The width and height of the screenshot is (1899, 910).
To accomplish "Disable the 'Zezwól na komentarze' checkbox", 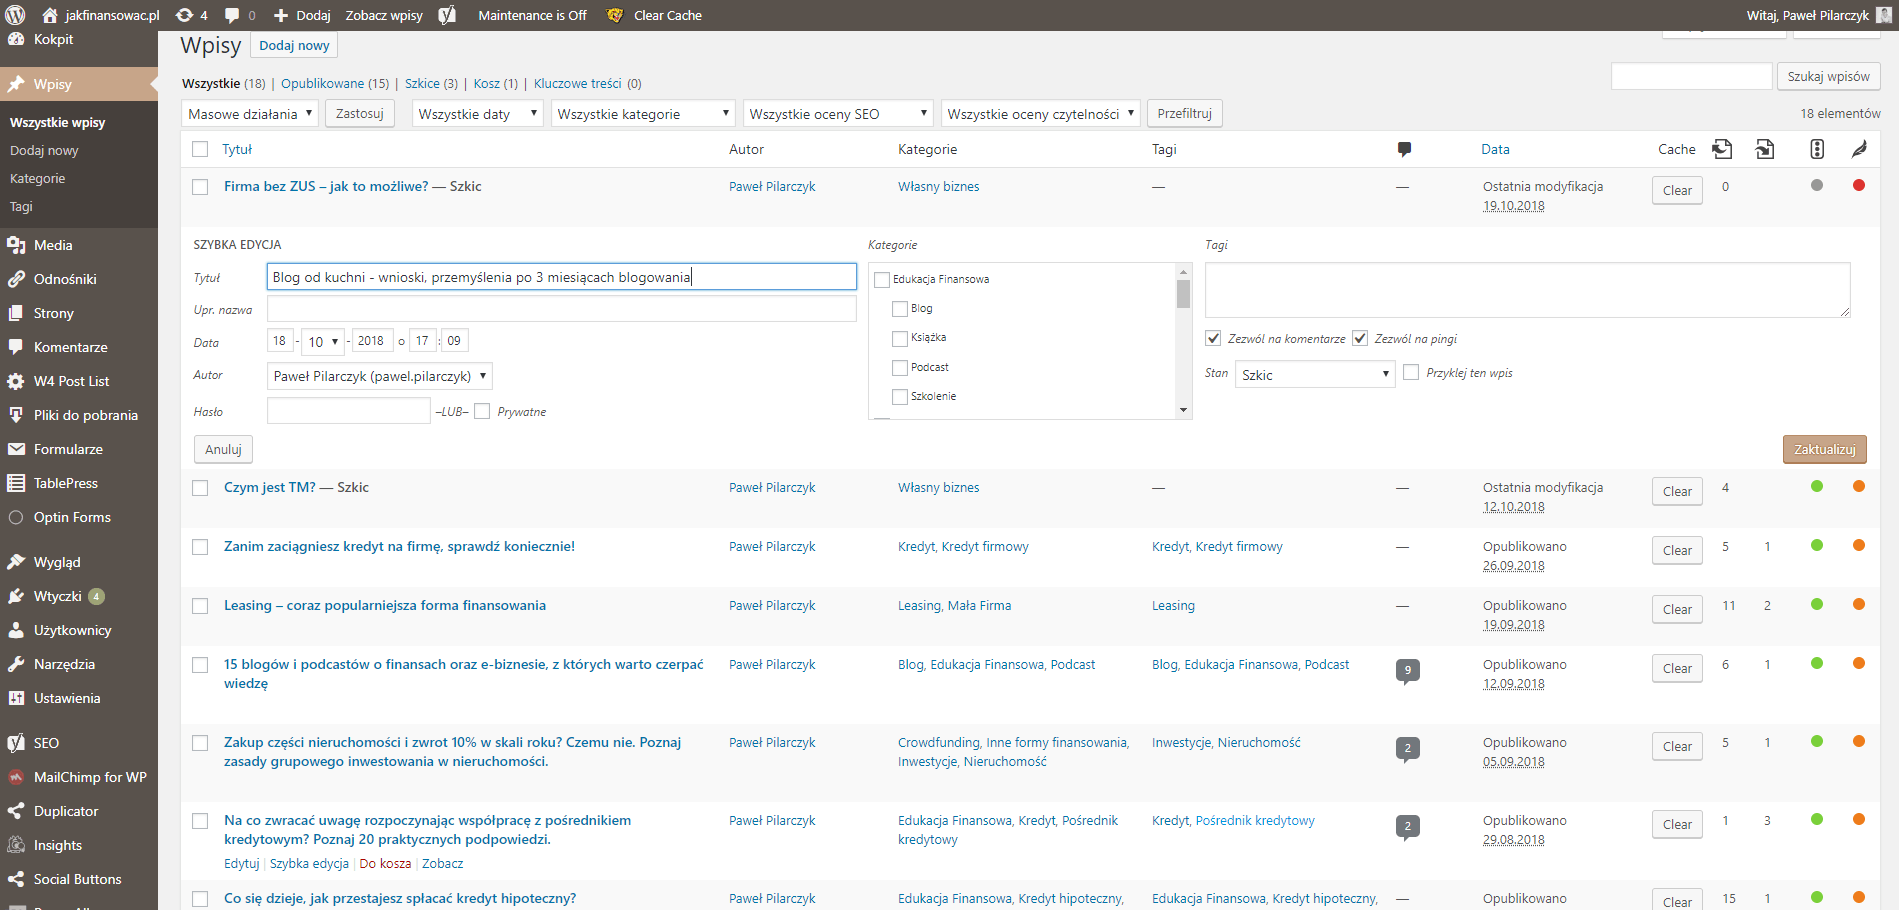I will (1213, 338).
